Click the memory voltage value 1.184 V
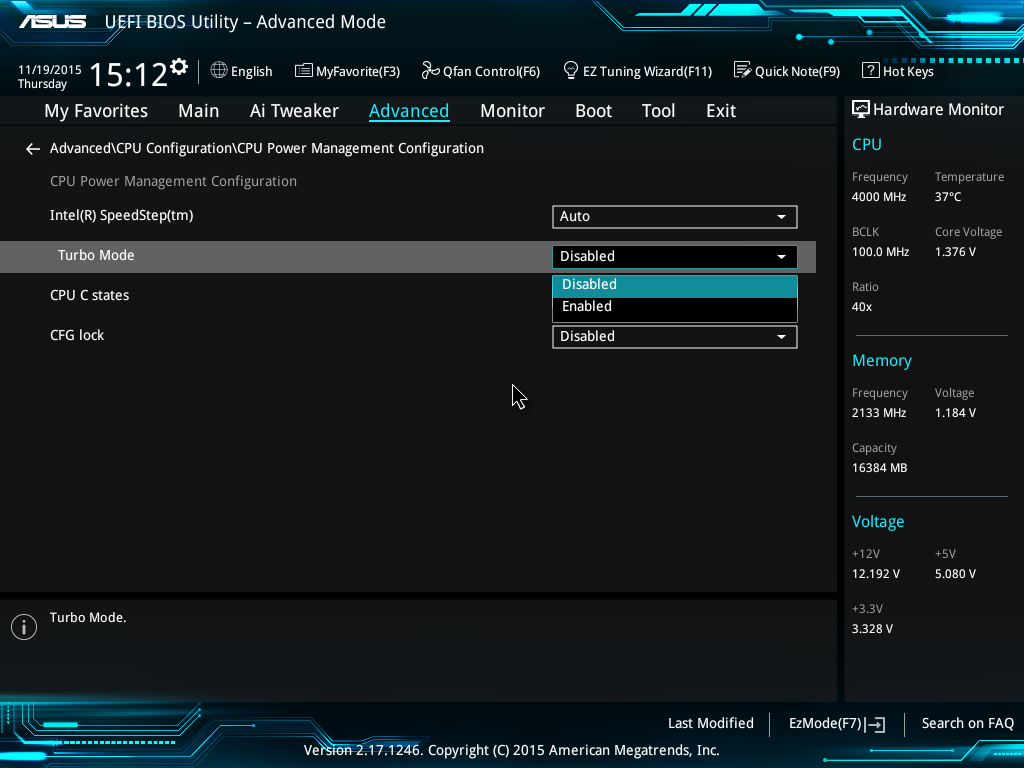This screenshot has height=768, width=1024. (955, 413)
